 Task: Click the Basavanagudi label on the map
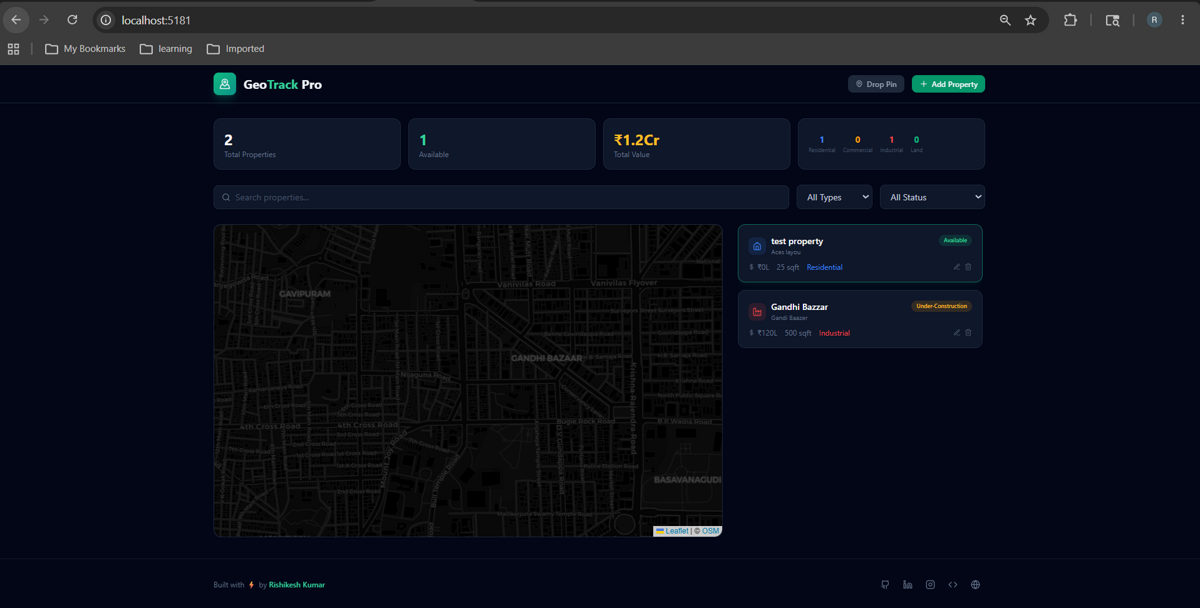tap(687, 480)
